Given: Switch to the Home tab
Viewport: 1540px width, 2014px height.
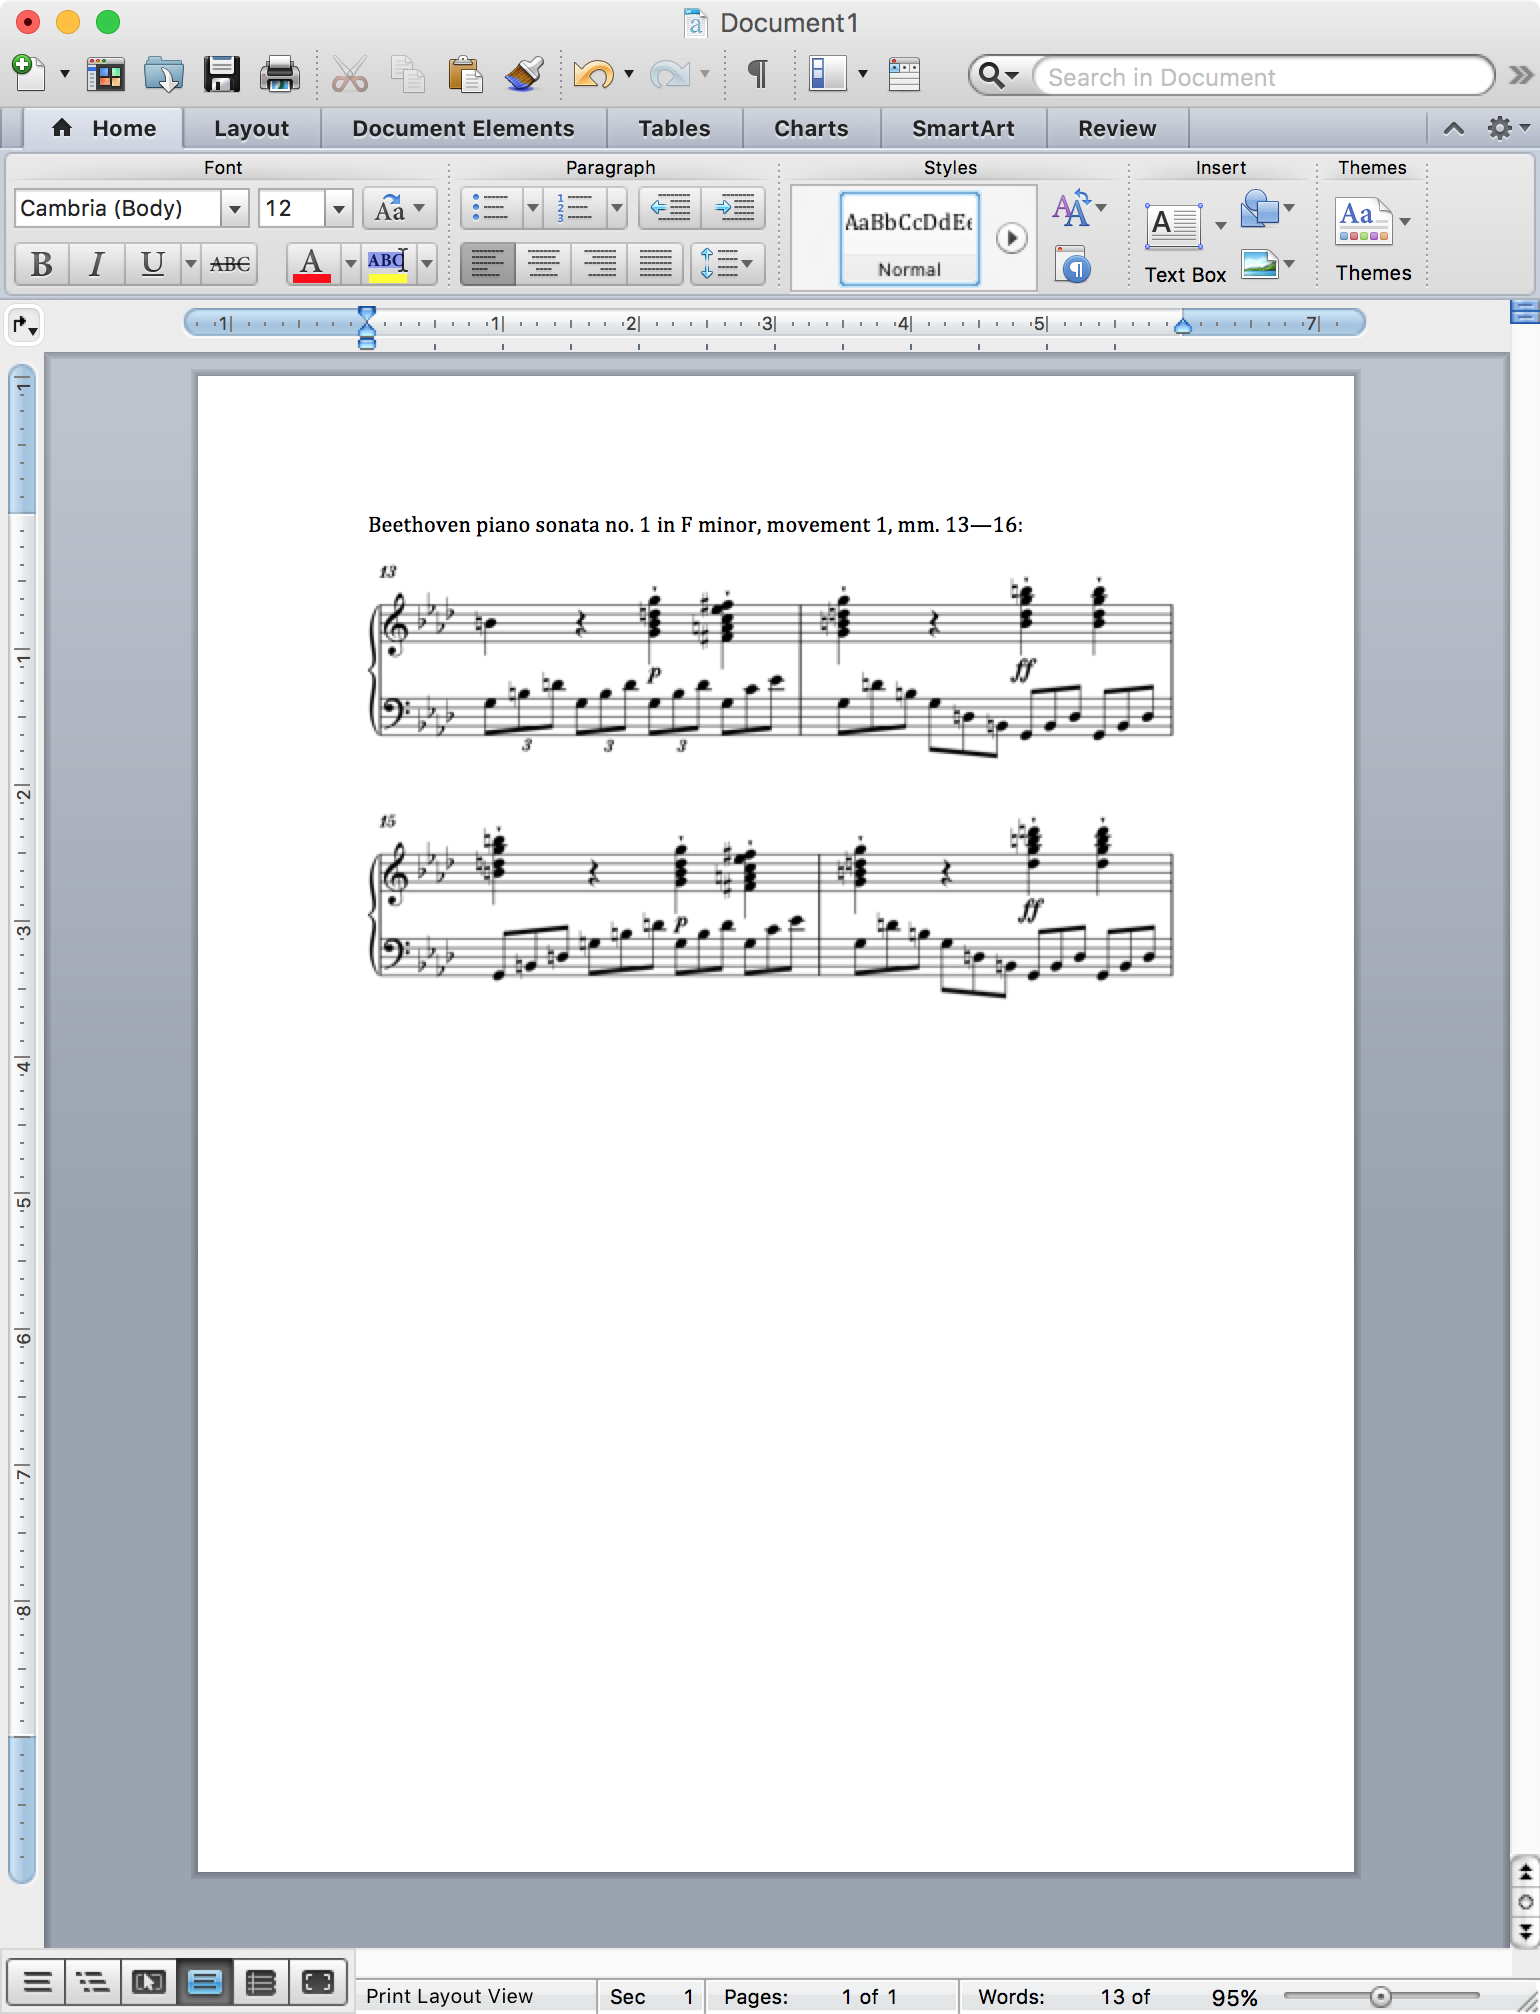Looking at the screenshot, I should 104,128.
